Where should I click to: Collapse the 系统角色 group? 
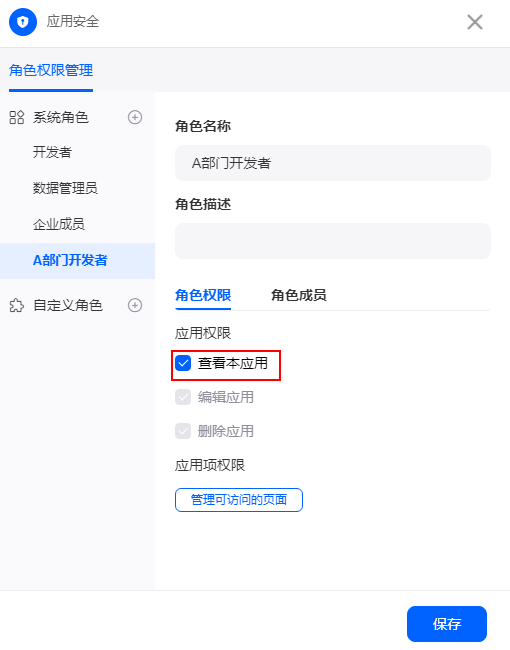[x=61, y=117]
